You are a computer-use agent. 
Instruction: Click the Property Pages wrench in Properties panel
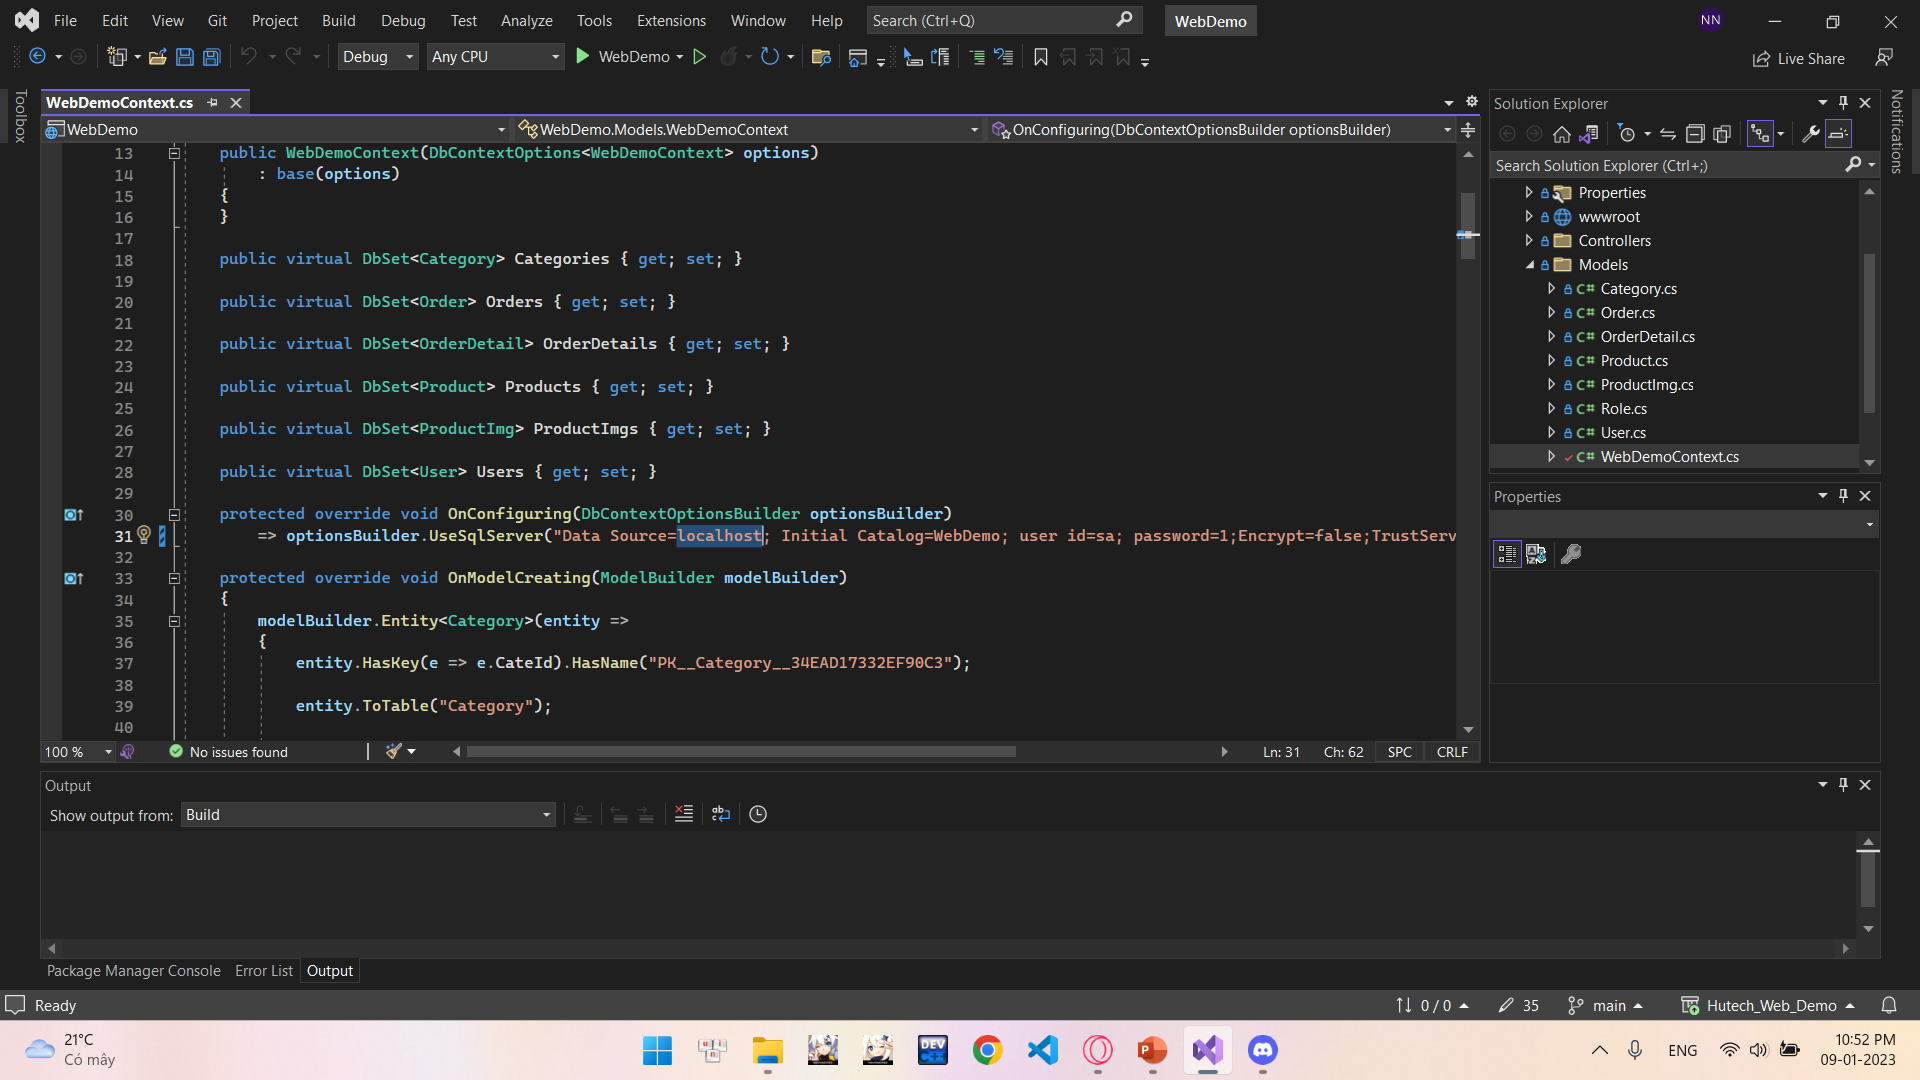(x=1572, y=554)
